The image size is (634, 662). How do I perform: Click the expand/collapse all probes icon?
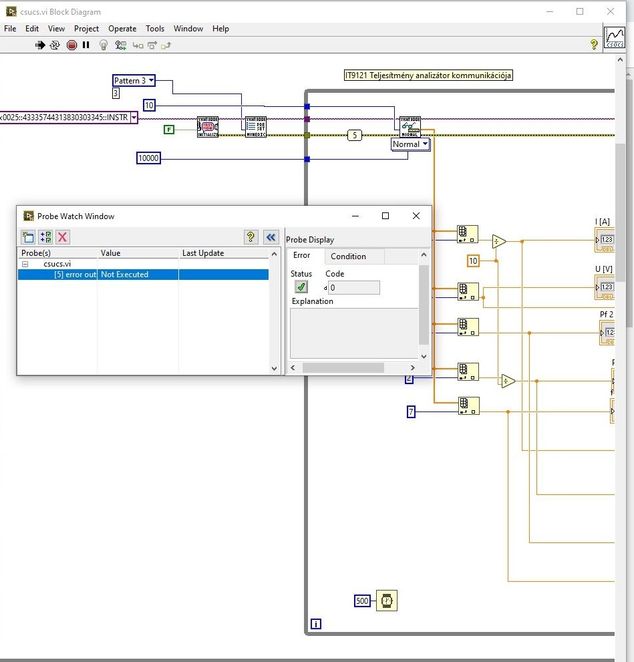pyautogui.click(x=46, y=237)
